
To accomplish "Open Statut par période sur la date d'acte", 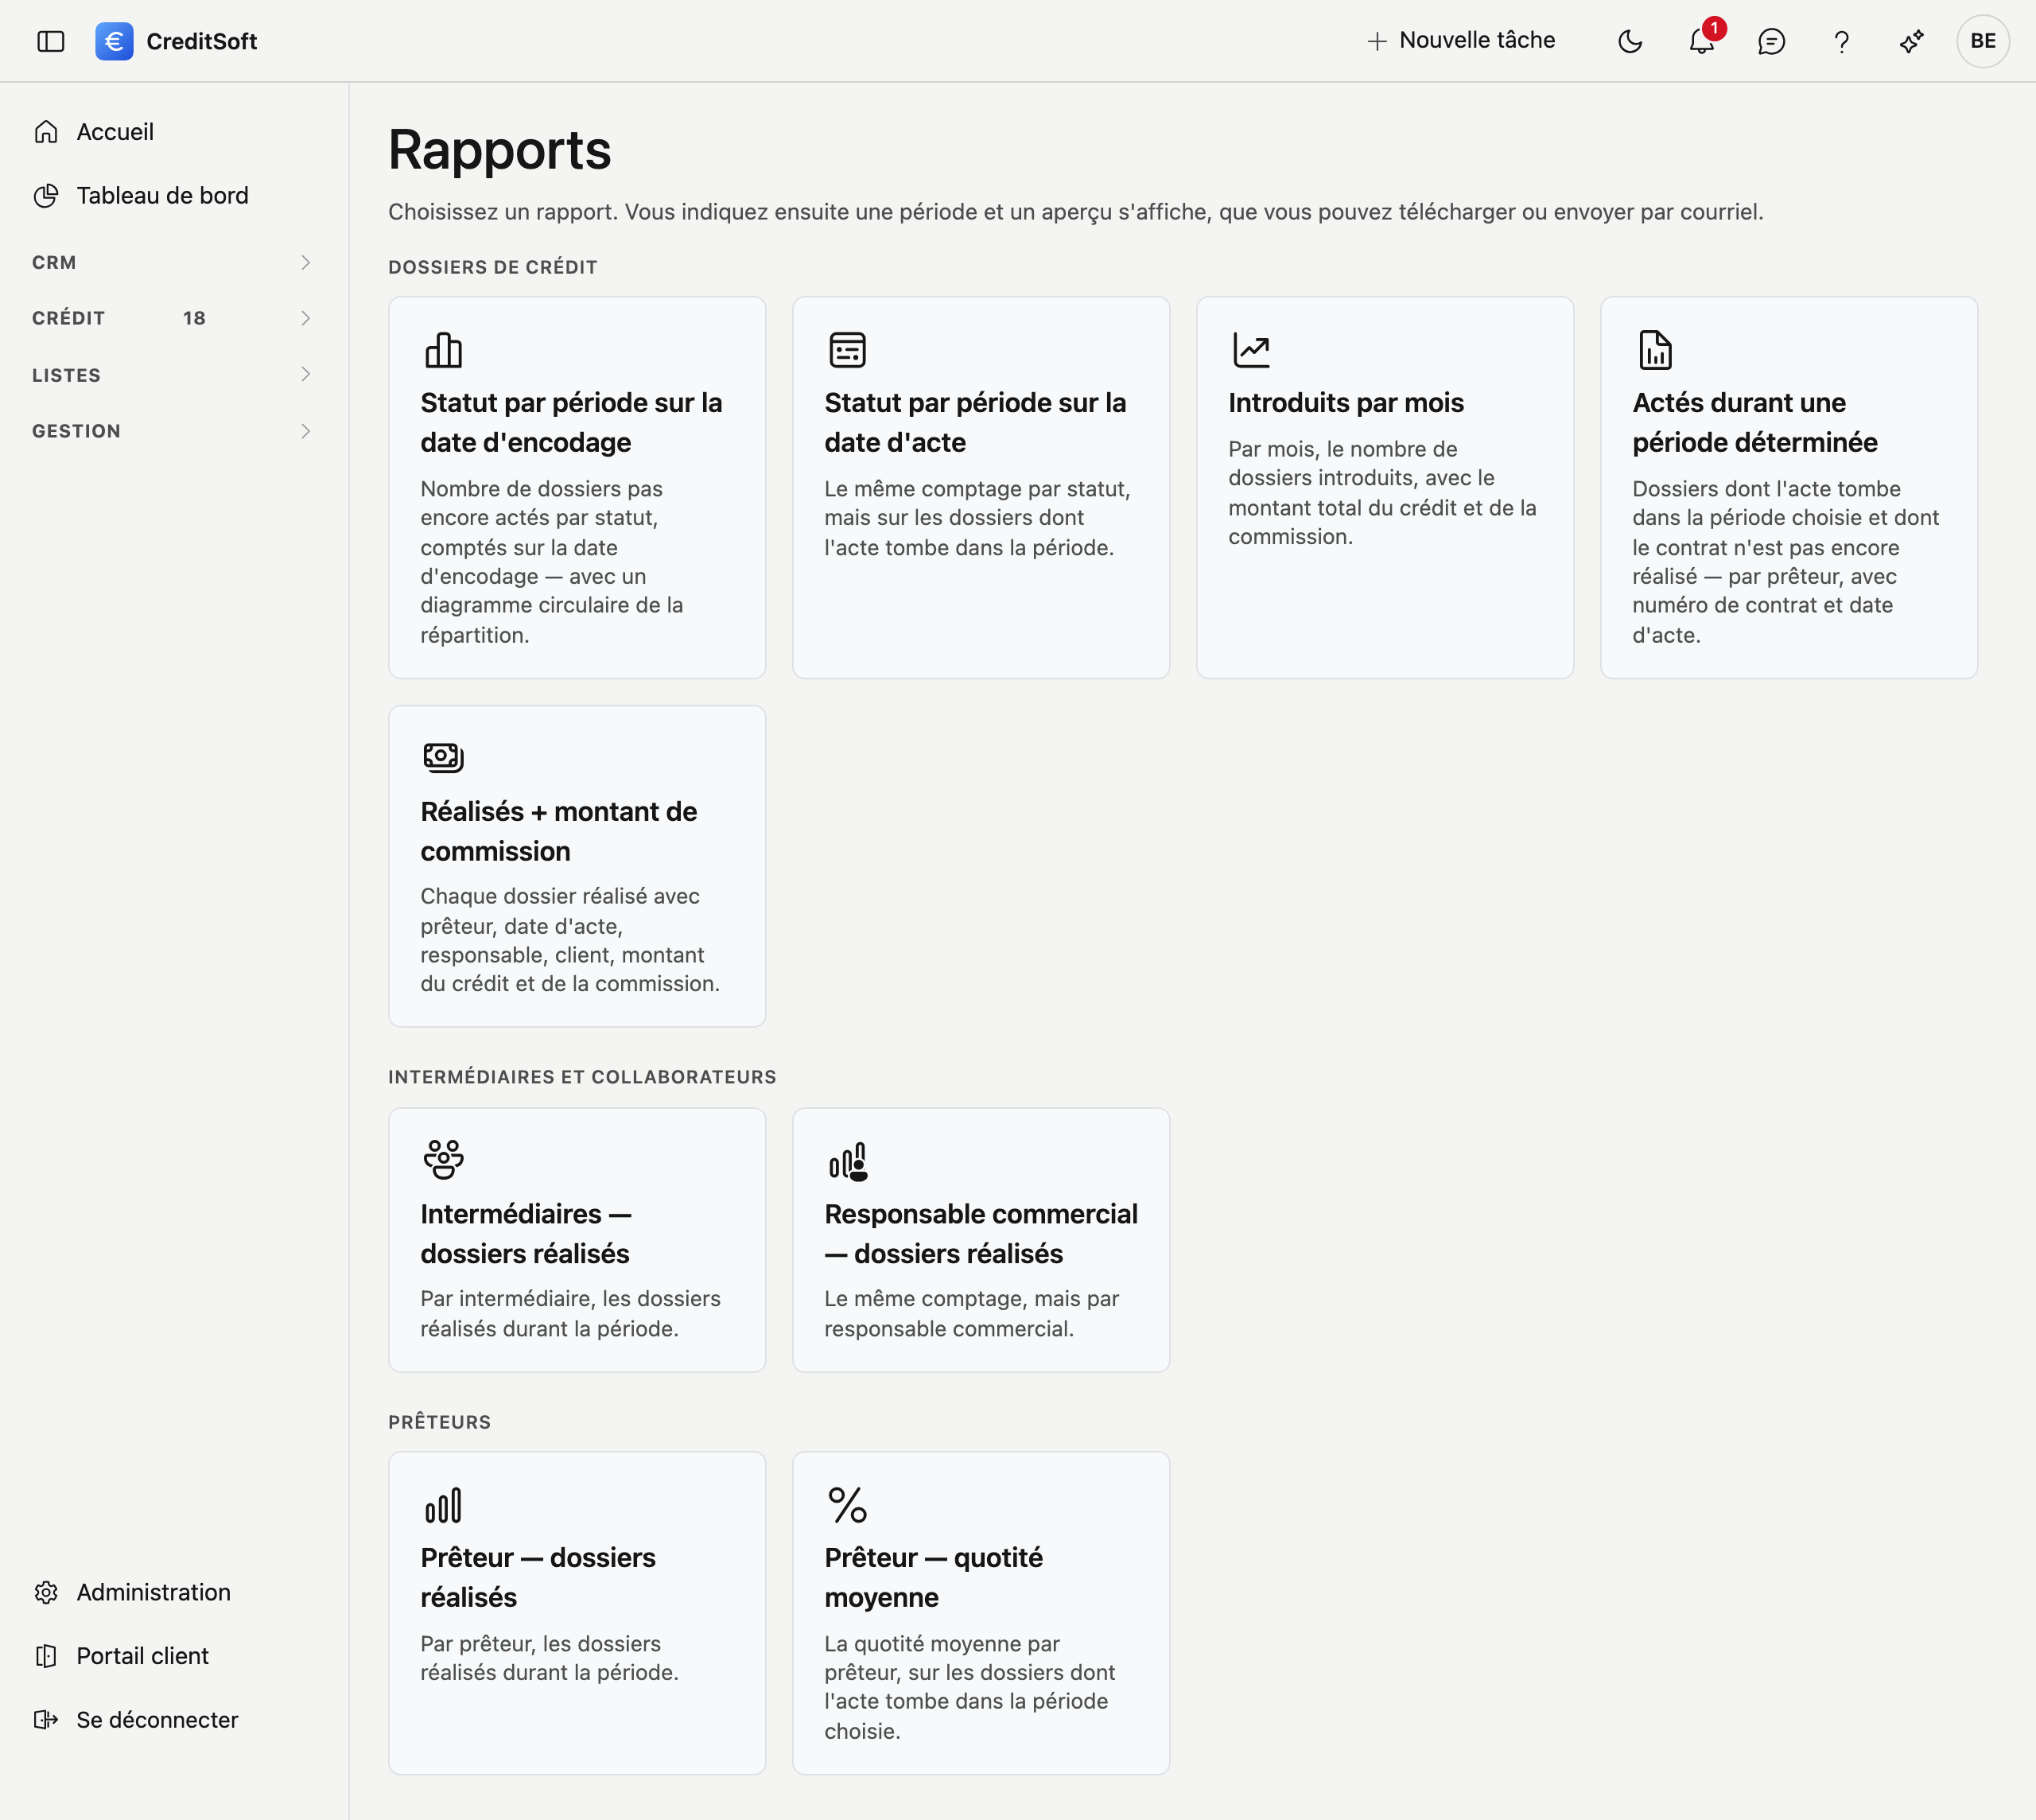I will coord(981,488).
